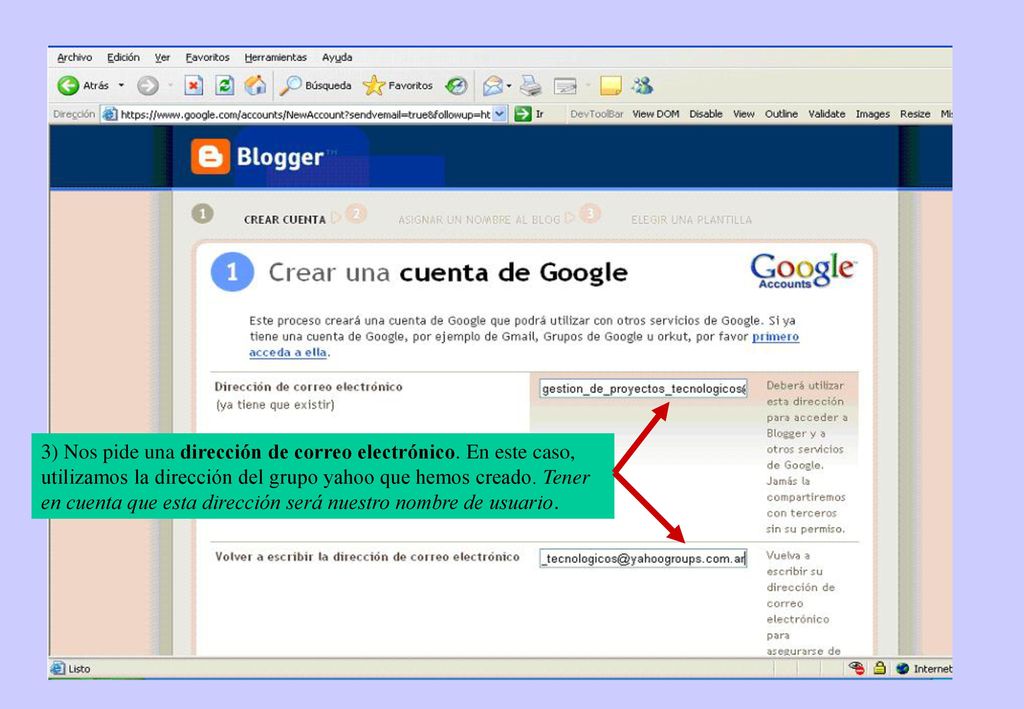Click Images in the DevToolBar
1024x709 pixels.
point(872,114)
